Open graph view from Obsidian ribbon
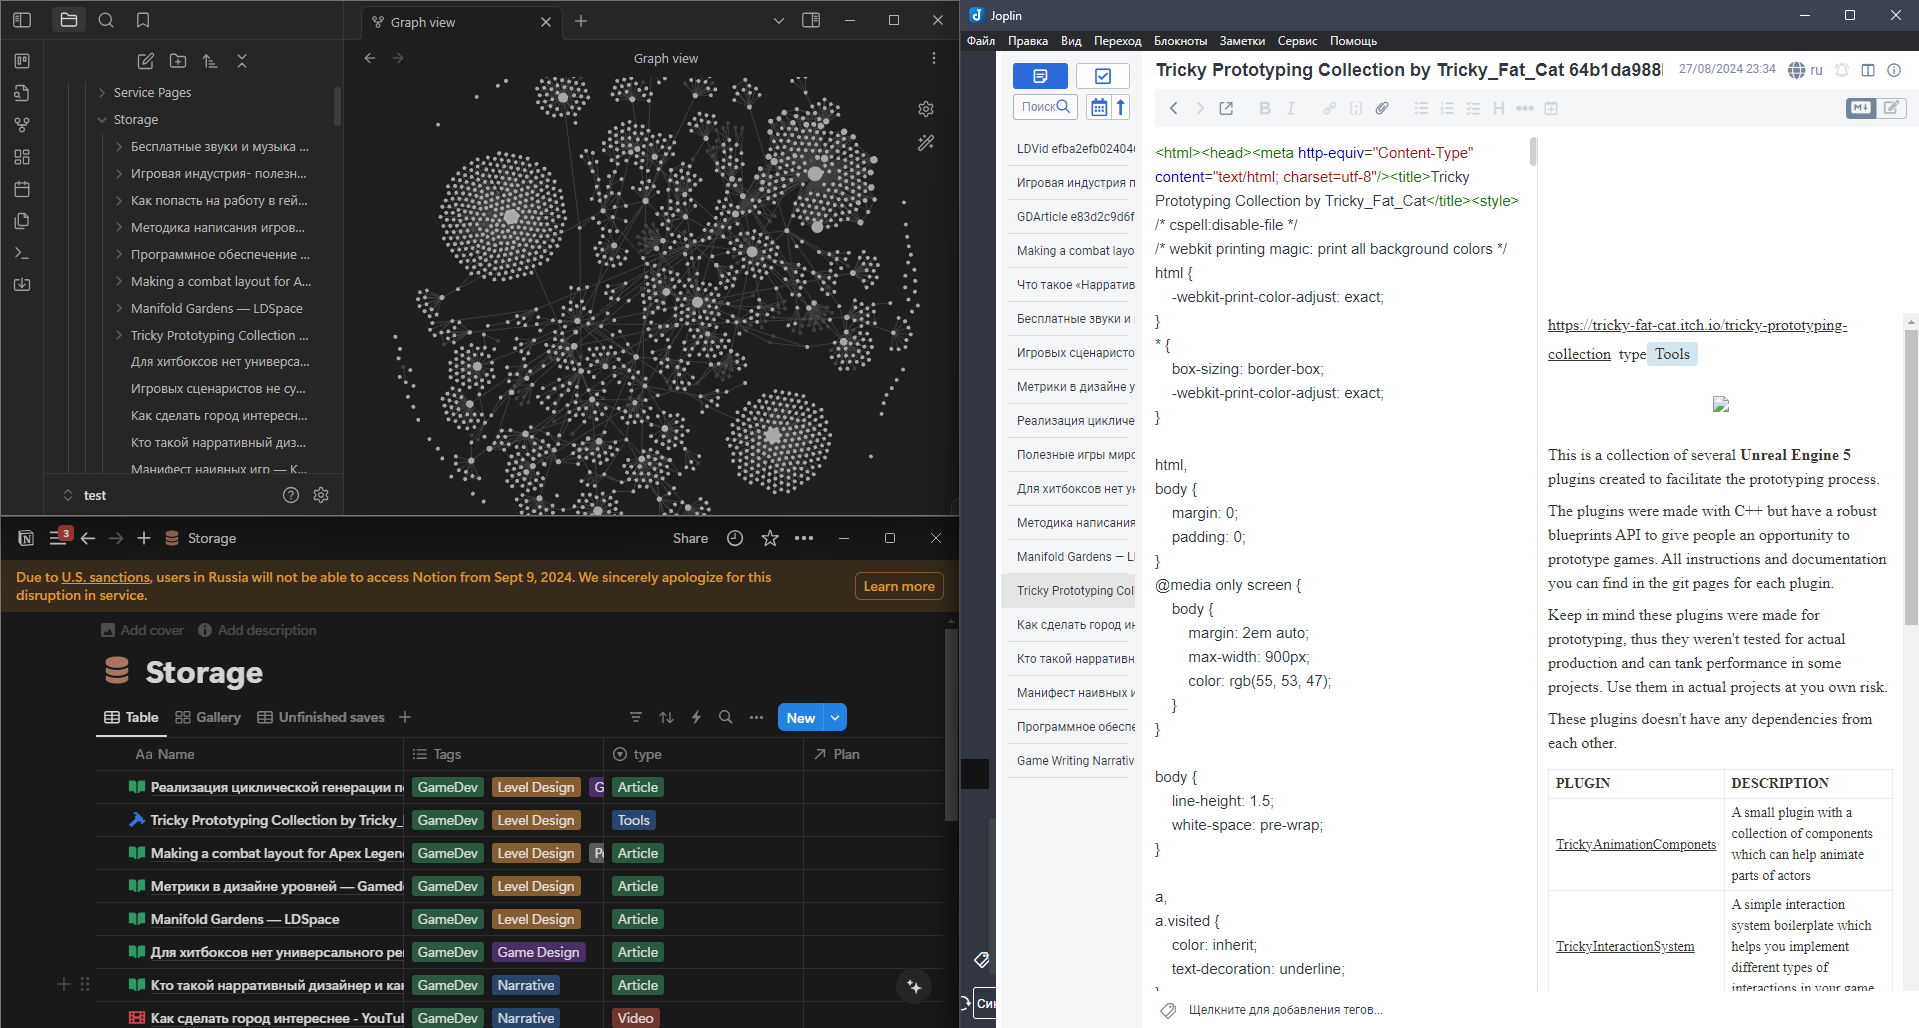Image resolution: width=1919 pixels, height=1028 pixels. [22, 125]
